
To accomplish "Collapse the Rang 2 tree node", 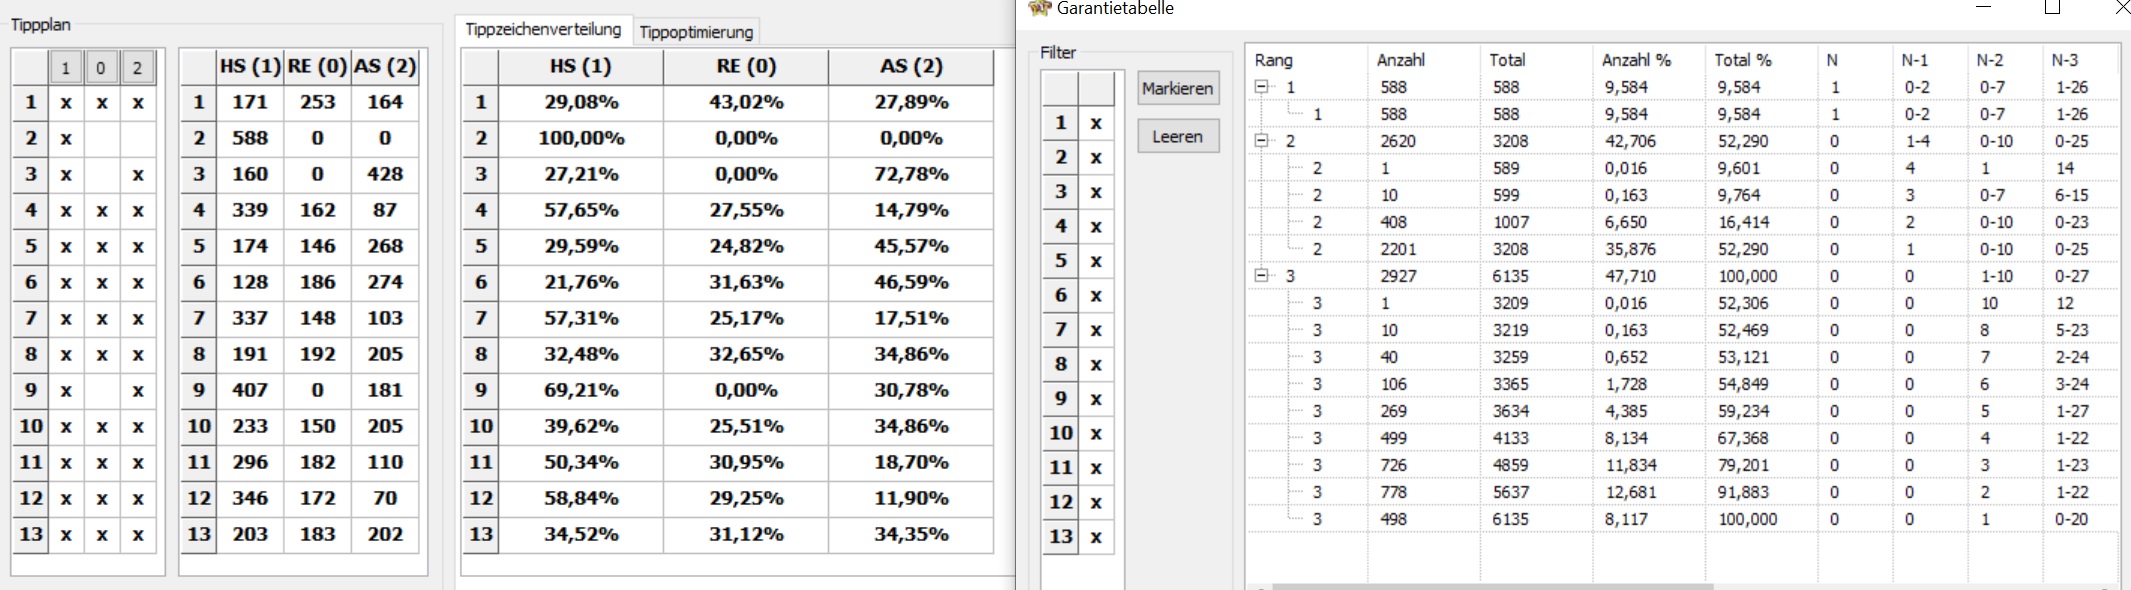I will pos(1262,141).
